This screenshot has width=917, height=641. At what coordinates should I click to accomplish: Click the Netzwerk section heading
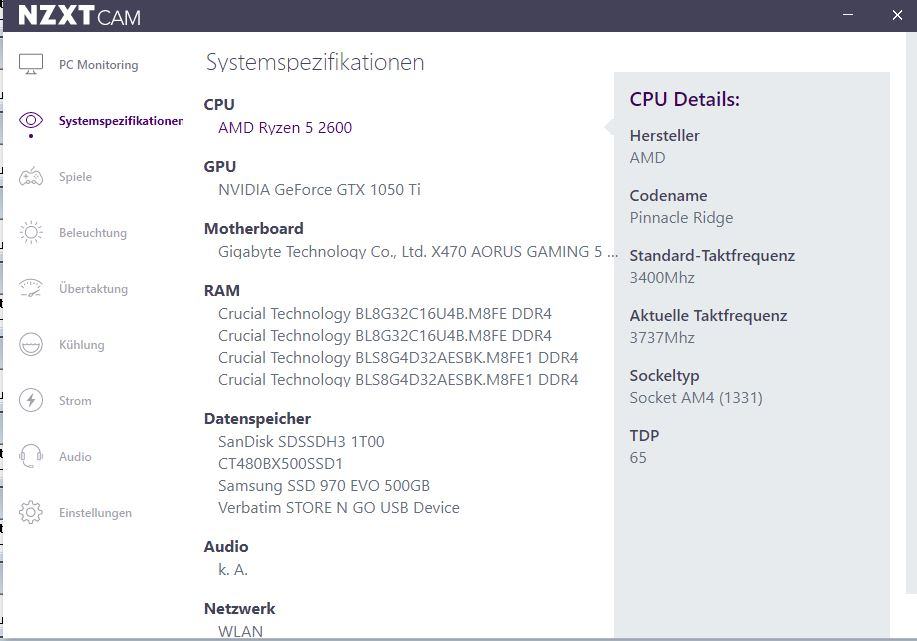[x=239, y=609]
